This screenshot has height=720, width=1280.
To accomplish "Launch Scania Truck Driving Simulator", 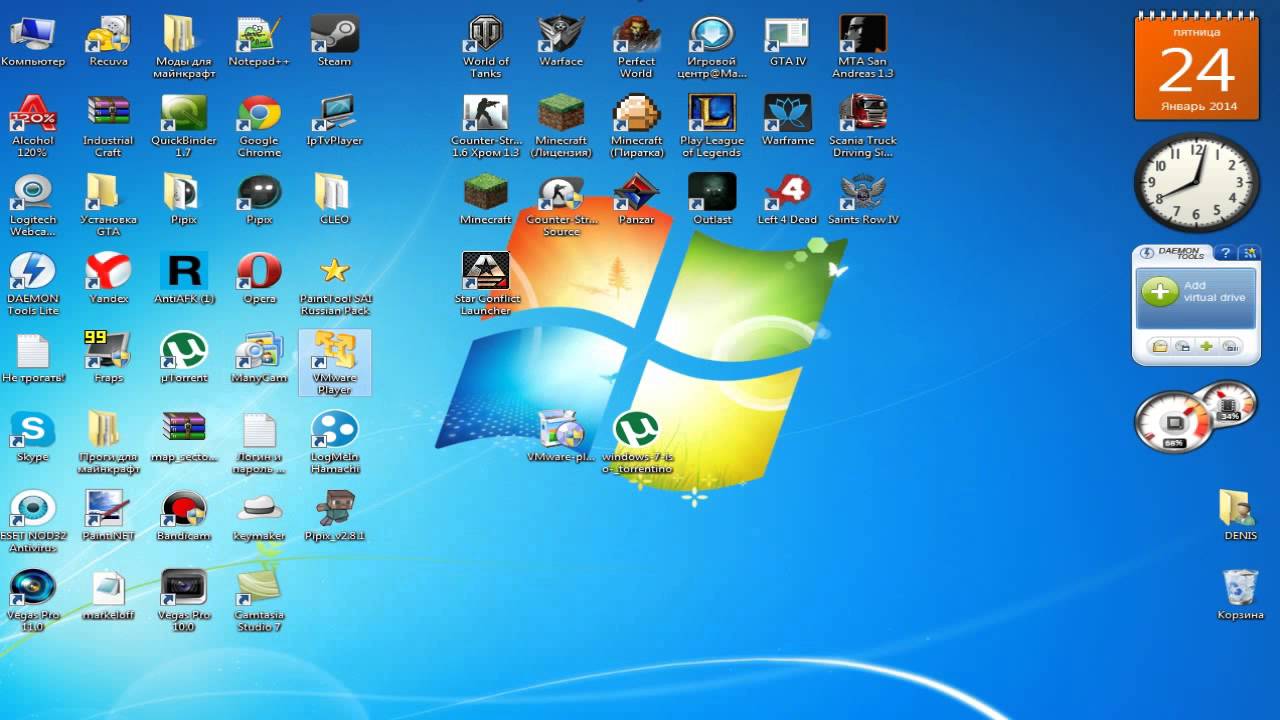I will click(862, 127).
